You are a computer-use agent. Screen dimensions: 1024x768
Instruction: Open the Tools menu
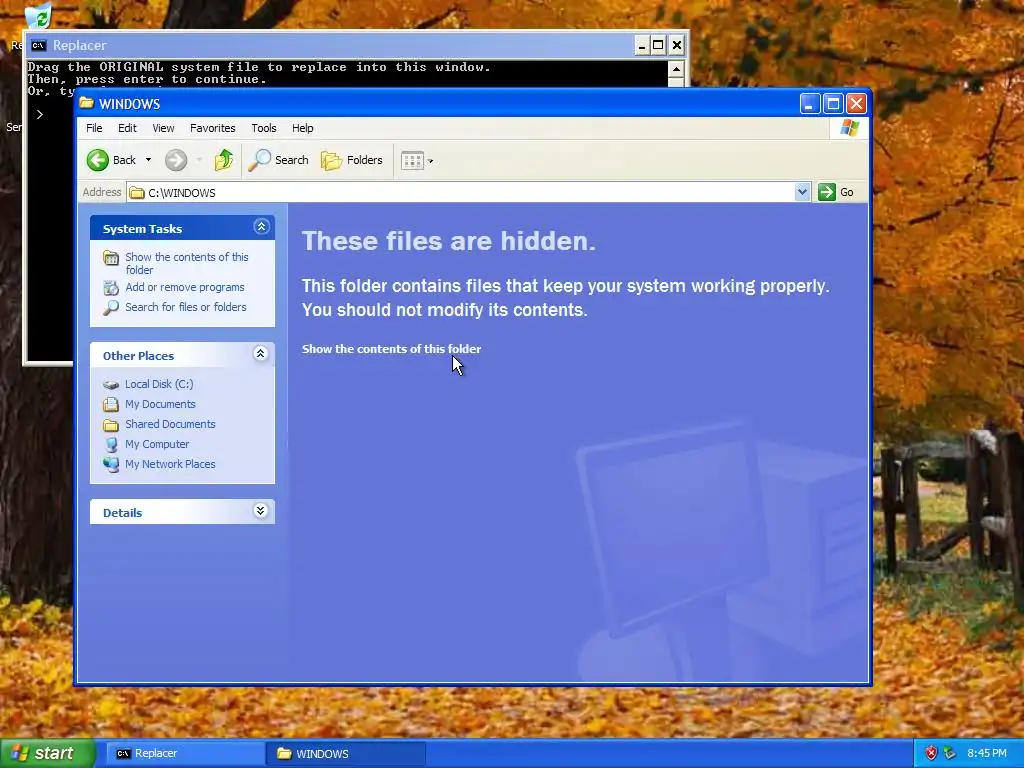(x=264, y=128)
